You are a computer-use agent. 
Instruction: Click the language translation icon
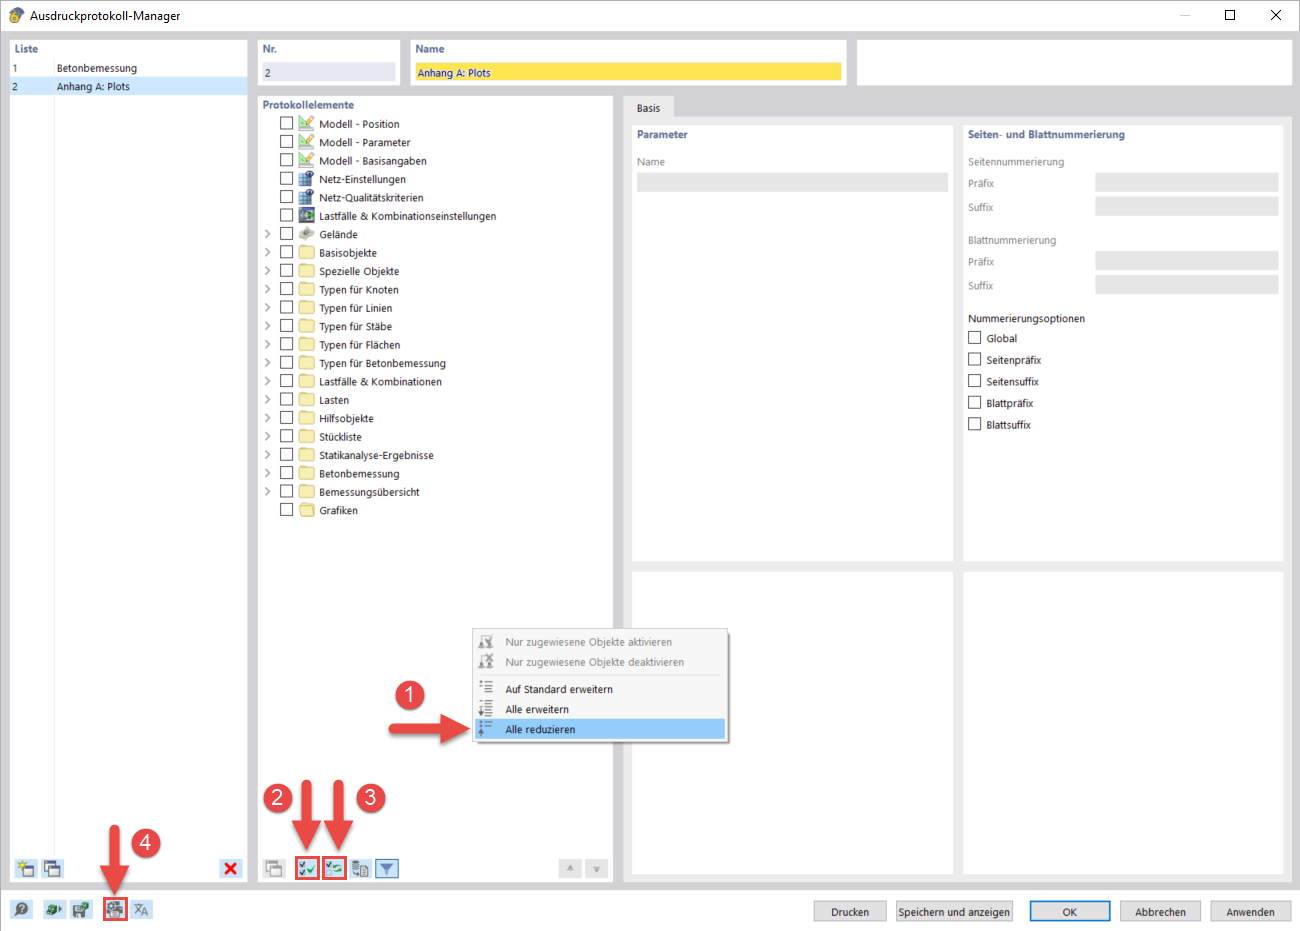point(141,909)
